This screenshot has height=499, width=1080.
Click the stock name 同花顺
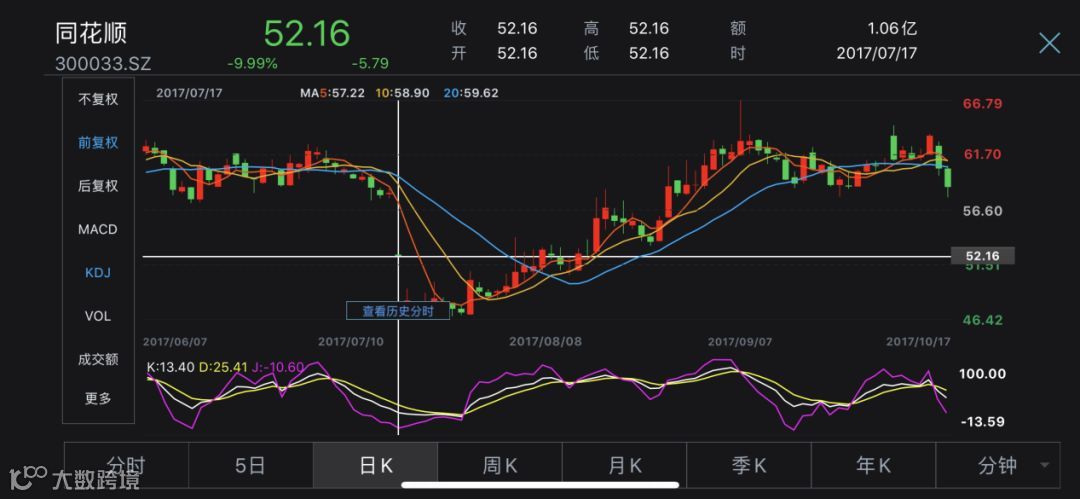(91, 34)
